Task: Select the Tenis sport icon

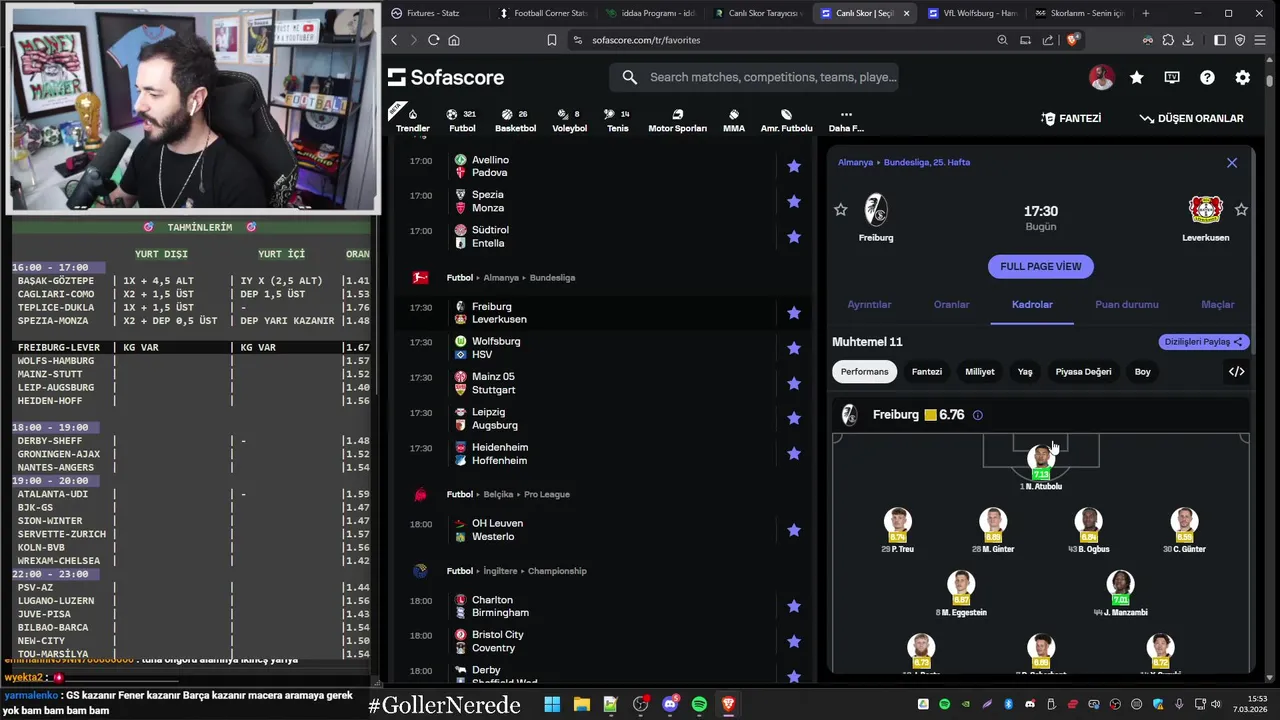Action: click(618, 120)
